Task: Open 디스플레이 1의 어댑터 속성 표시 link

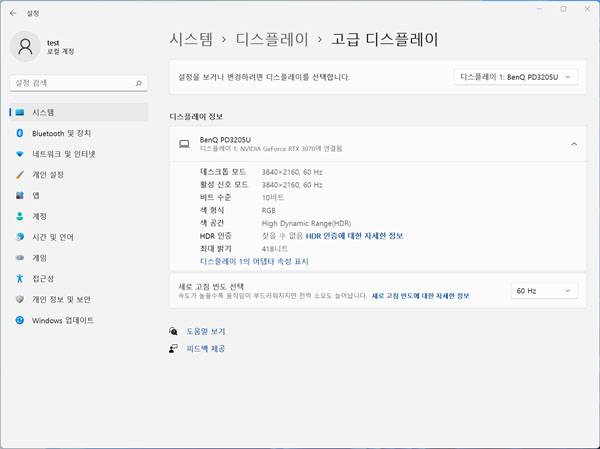Action: 254,261
